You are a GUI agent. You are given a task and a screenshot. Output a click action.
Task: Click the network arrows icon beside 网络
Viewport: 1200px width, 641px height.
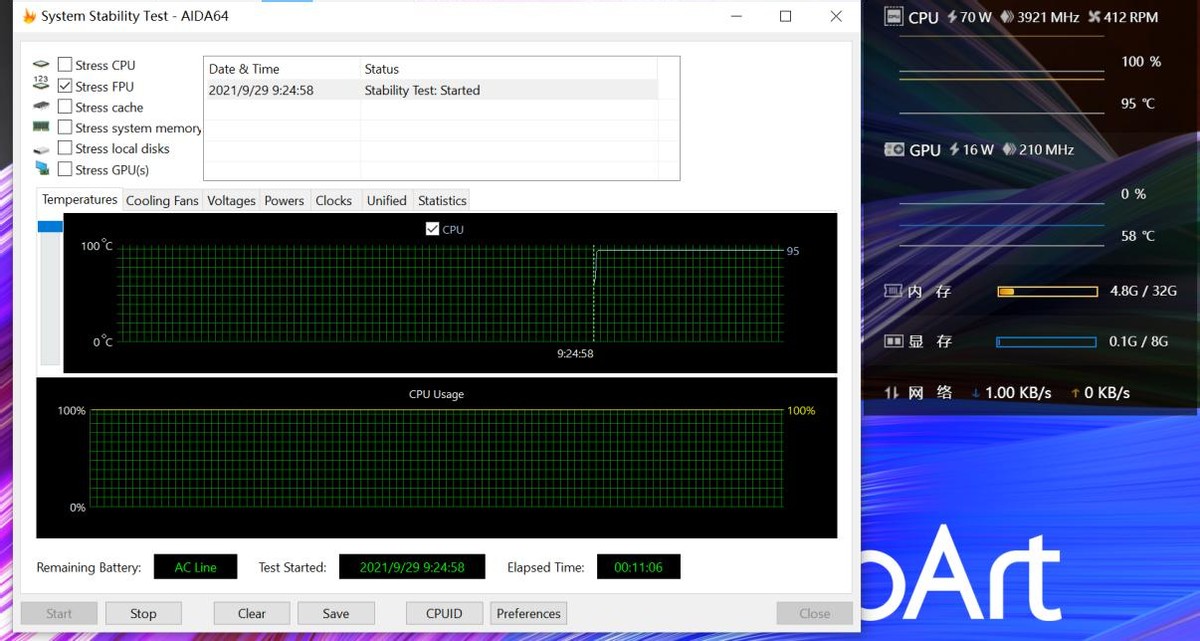point(892,392)
